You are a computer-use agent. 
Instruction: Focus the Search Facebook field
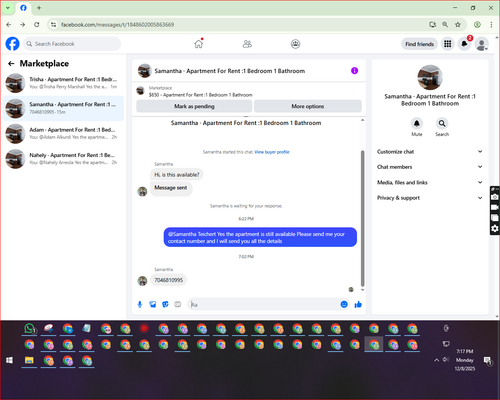[72, 44]
